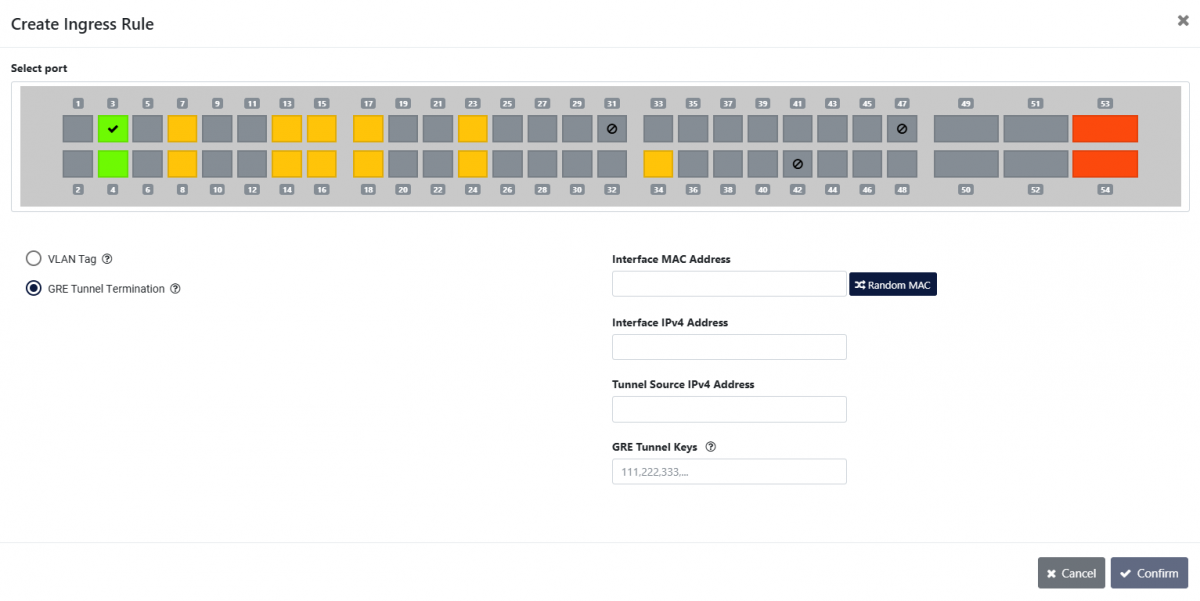Open the GRE Tunnel Termination help icon
The height and width of the screenshot is (601, 1200).
(175, 289)
